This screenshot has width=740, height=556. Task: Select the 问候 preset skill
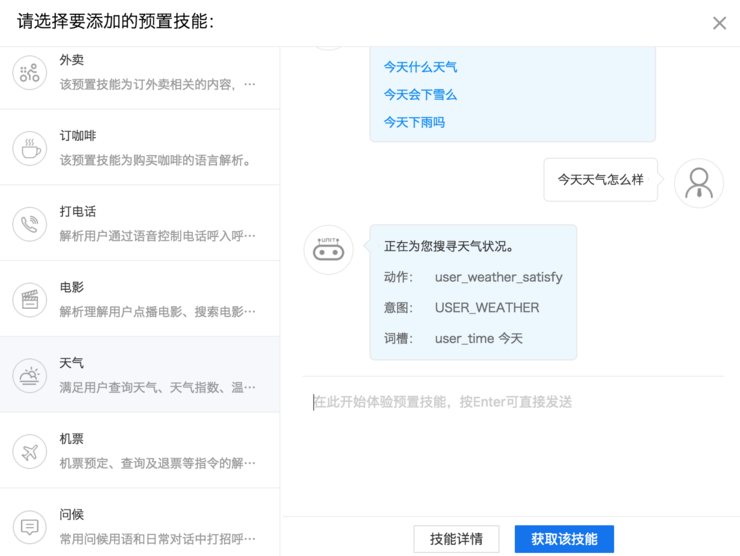140,522
